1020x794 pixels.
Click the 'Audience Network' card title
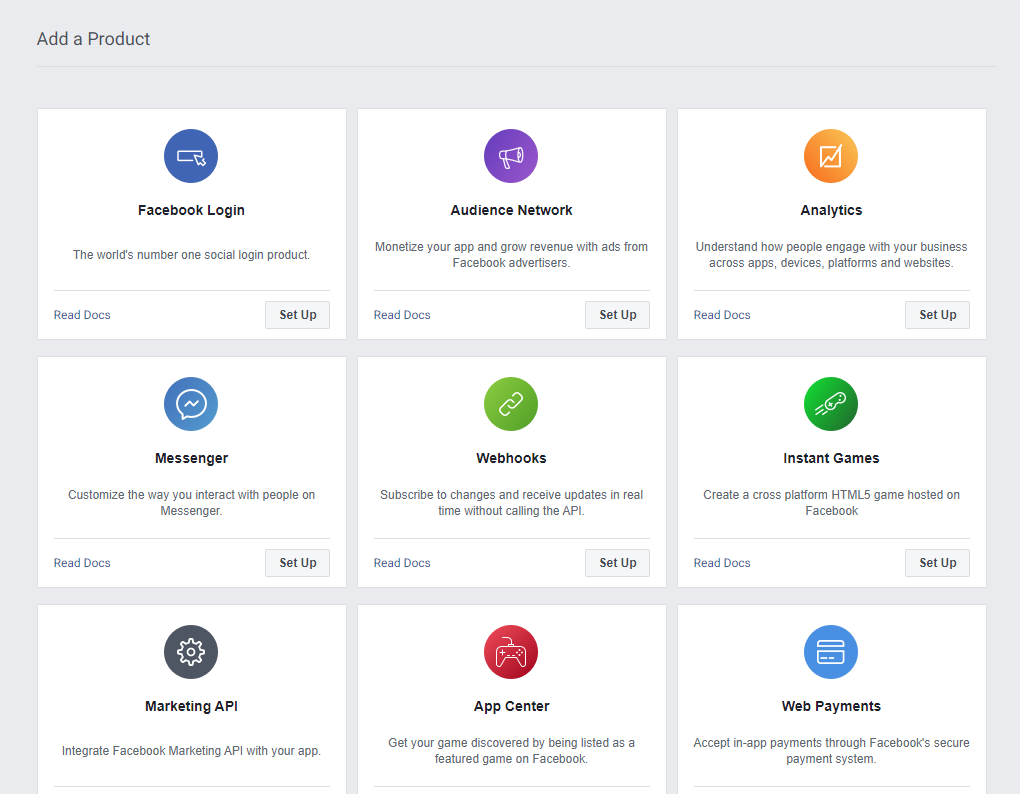511,210
